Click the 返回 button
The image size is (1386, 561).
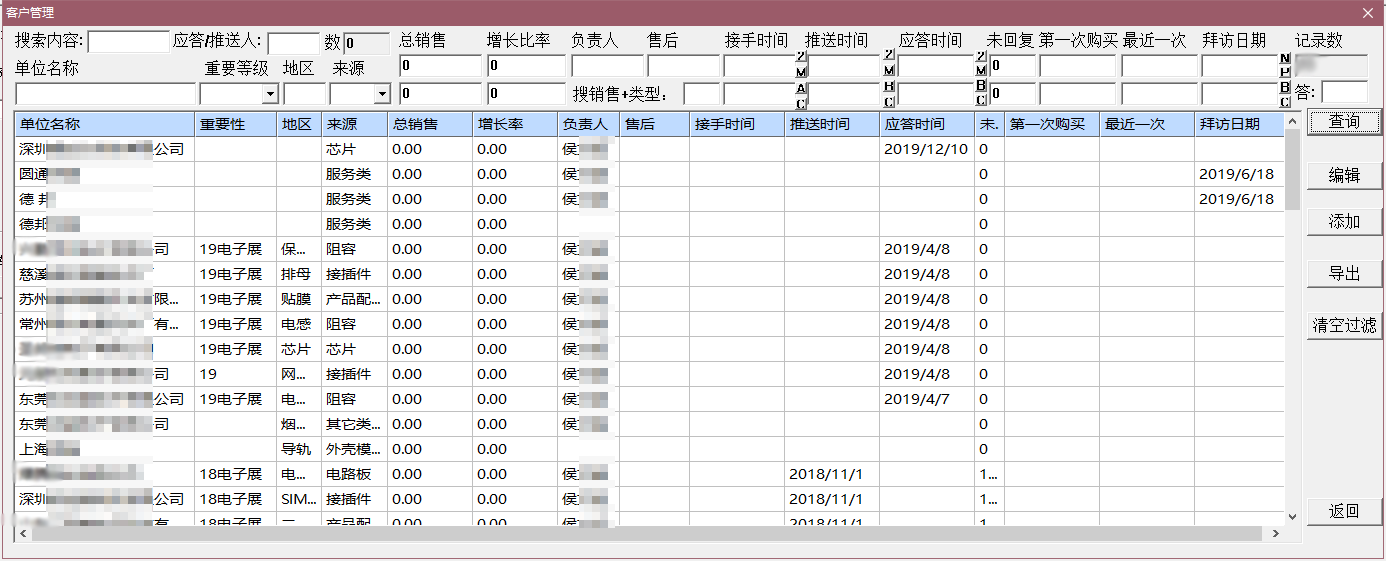1344,511
